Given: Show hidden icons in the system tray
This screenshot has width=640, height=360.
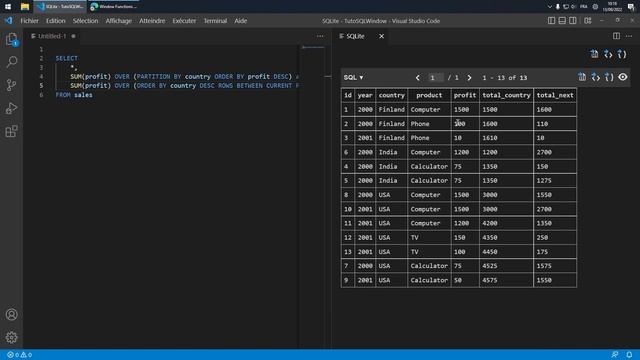Looking at the screenshot, I should coord(549,7).
